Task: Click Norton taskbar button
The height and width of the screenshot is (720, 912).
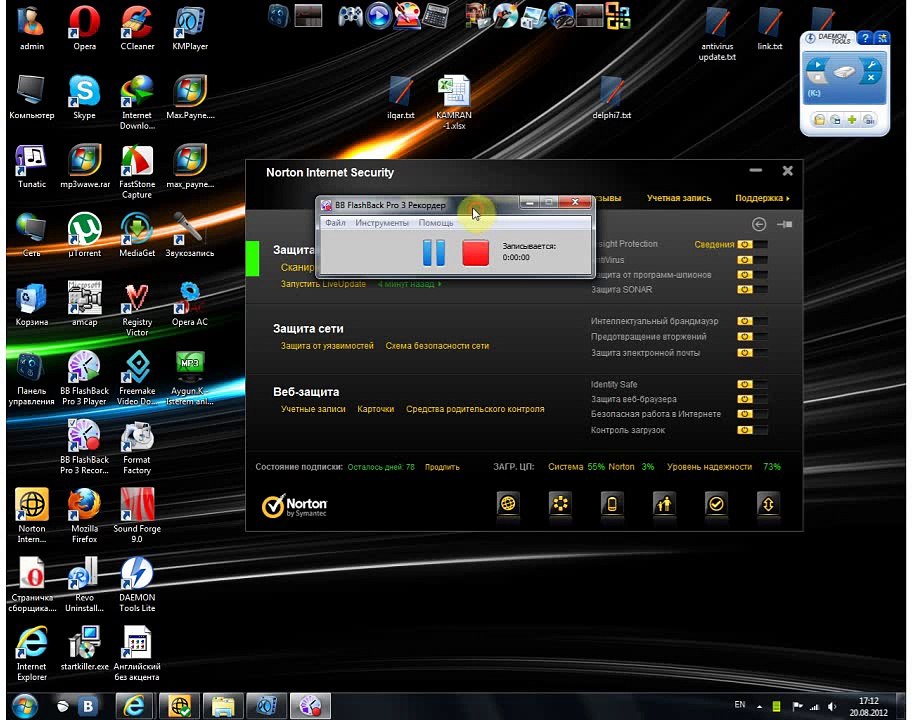Action: 179,706
